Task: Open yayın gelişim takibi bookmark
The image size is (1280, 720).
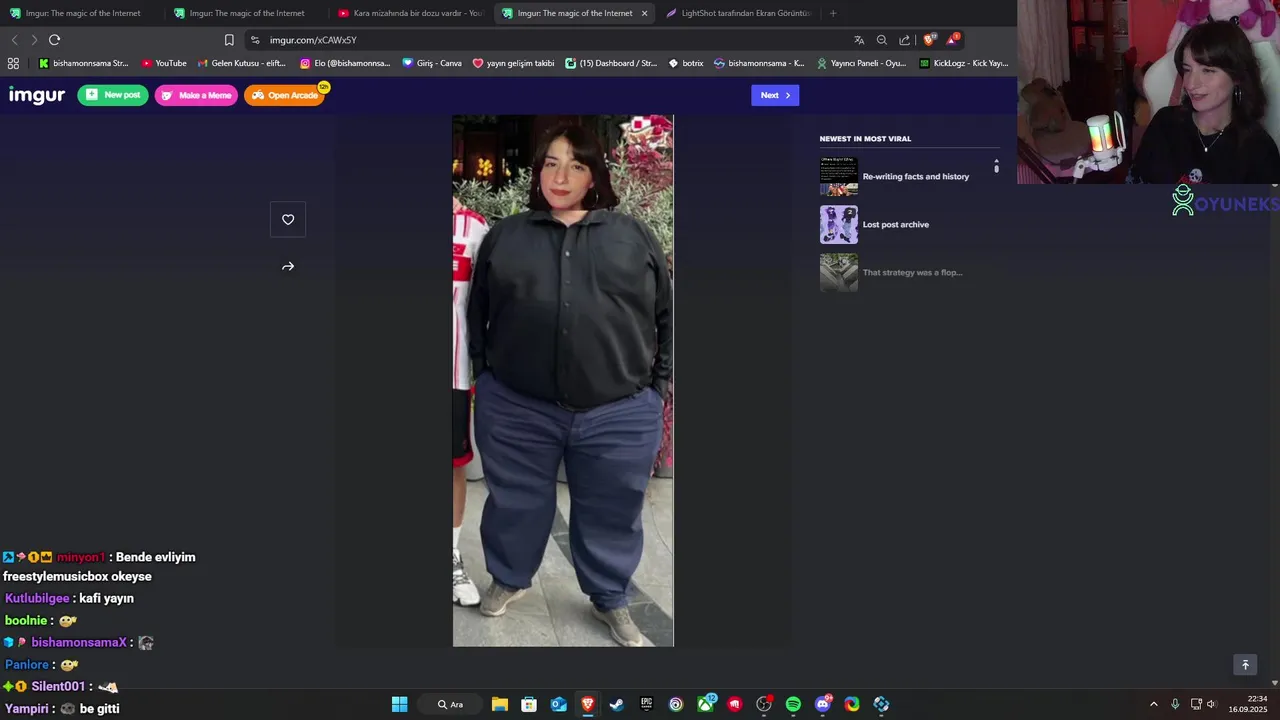Action: 513,63
